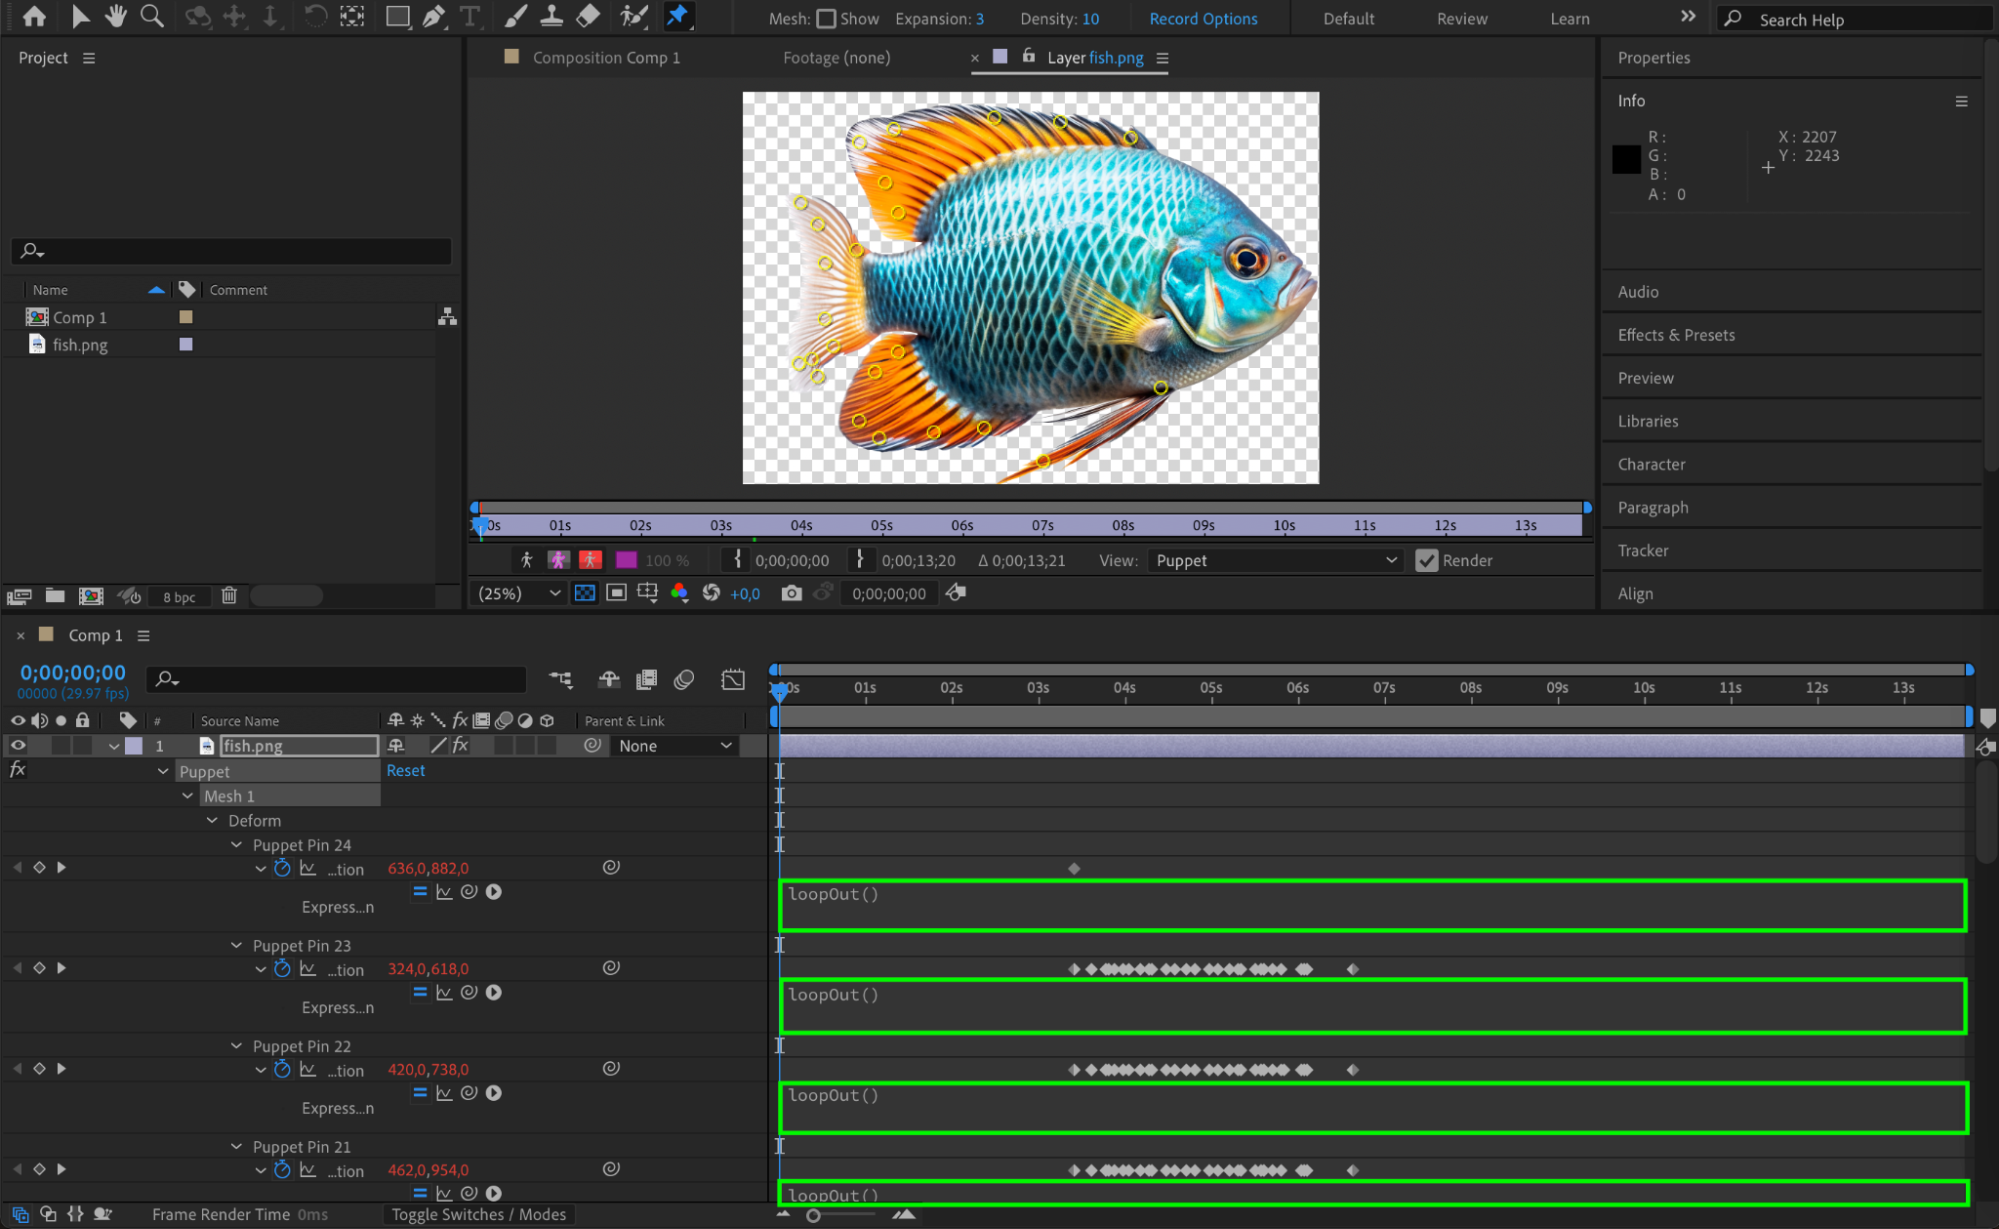The image size is (1999, 1229).
Task: Hide the fish.png layer with the eye icon
Action: (18, 746)
